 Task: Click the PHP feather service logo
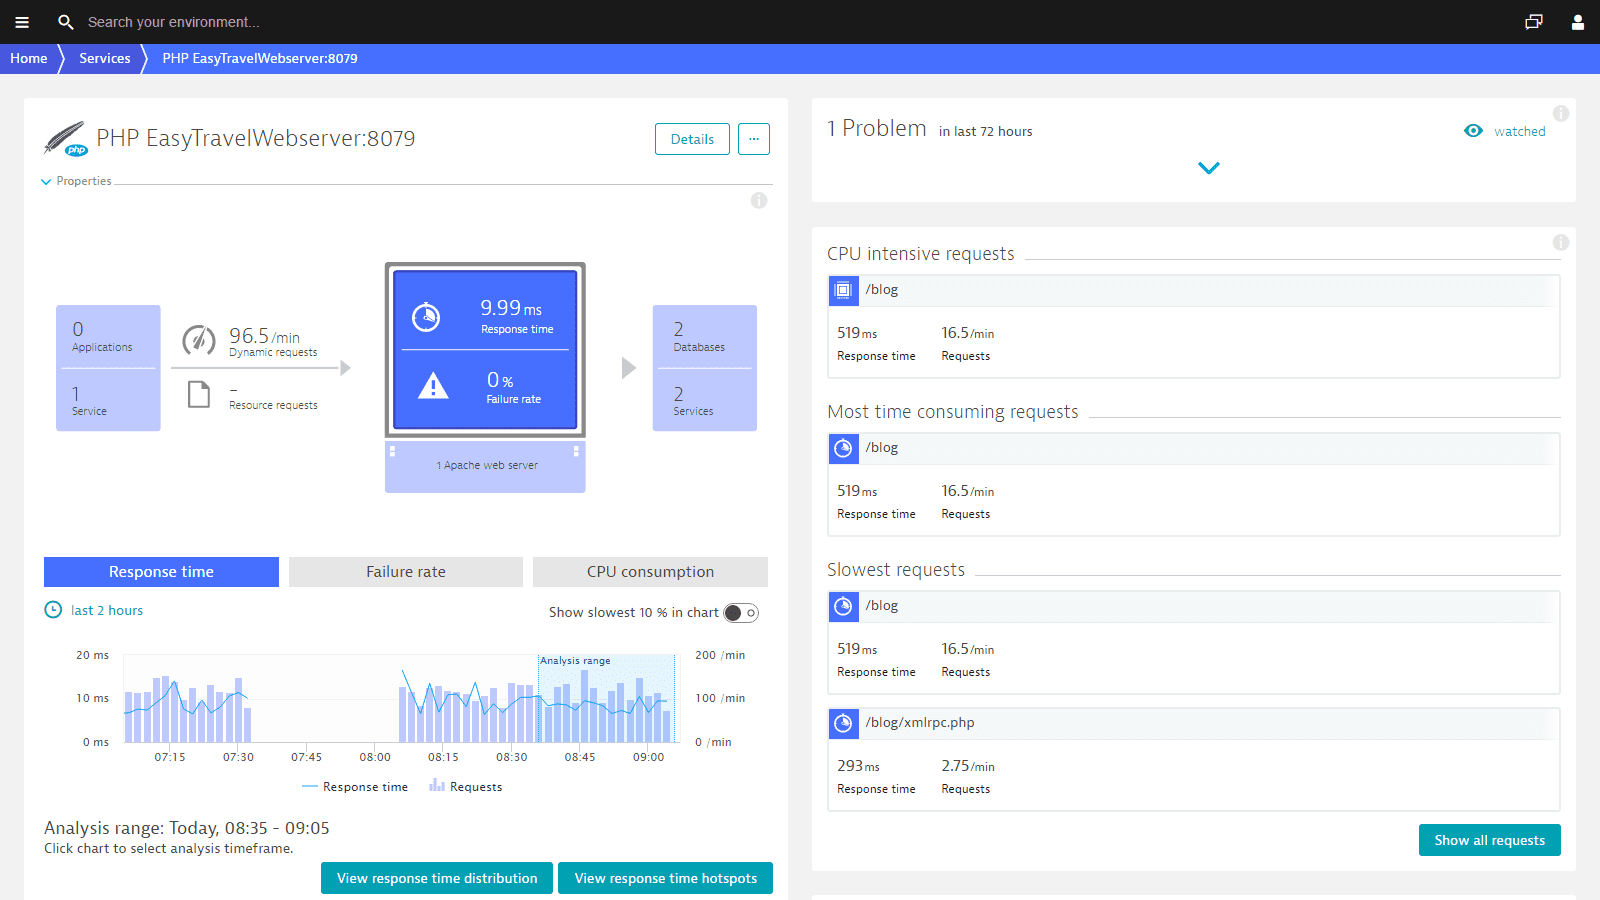tap(65, 138)
